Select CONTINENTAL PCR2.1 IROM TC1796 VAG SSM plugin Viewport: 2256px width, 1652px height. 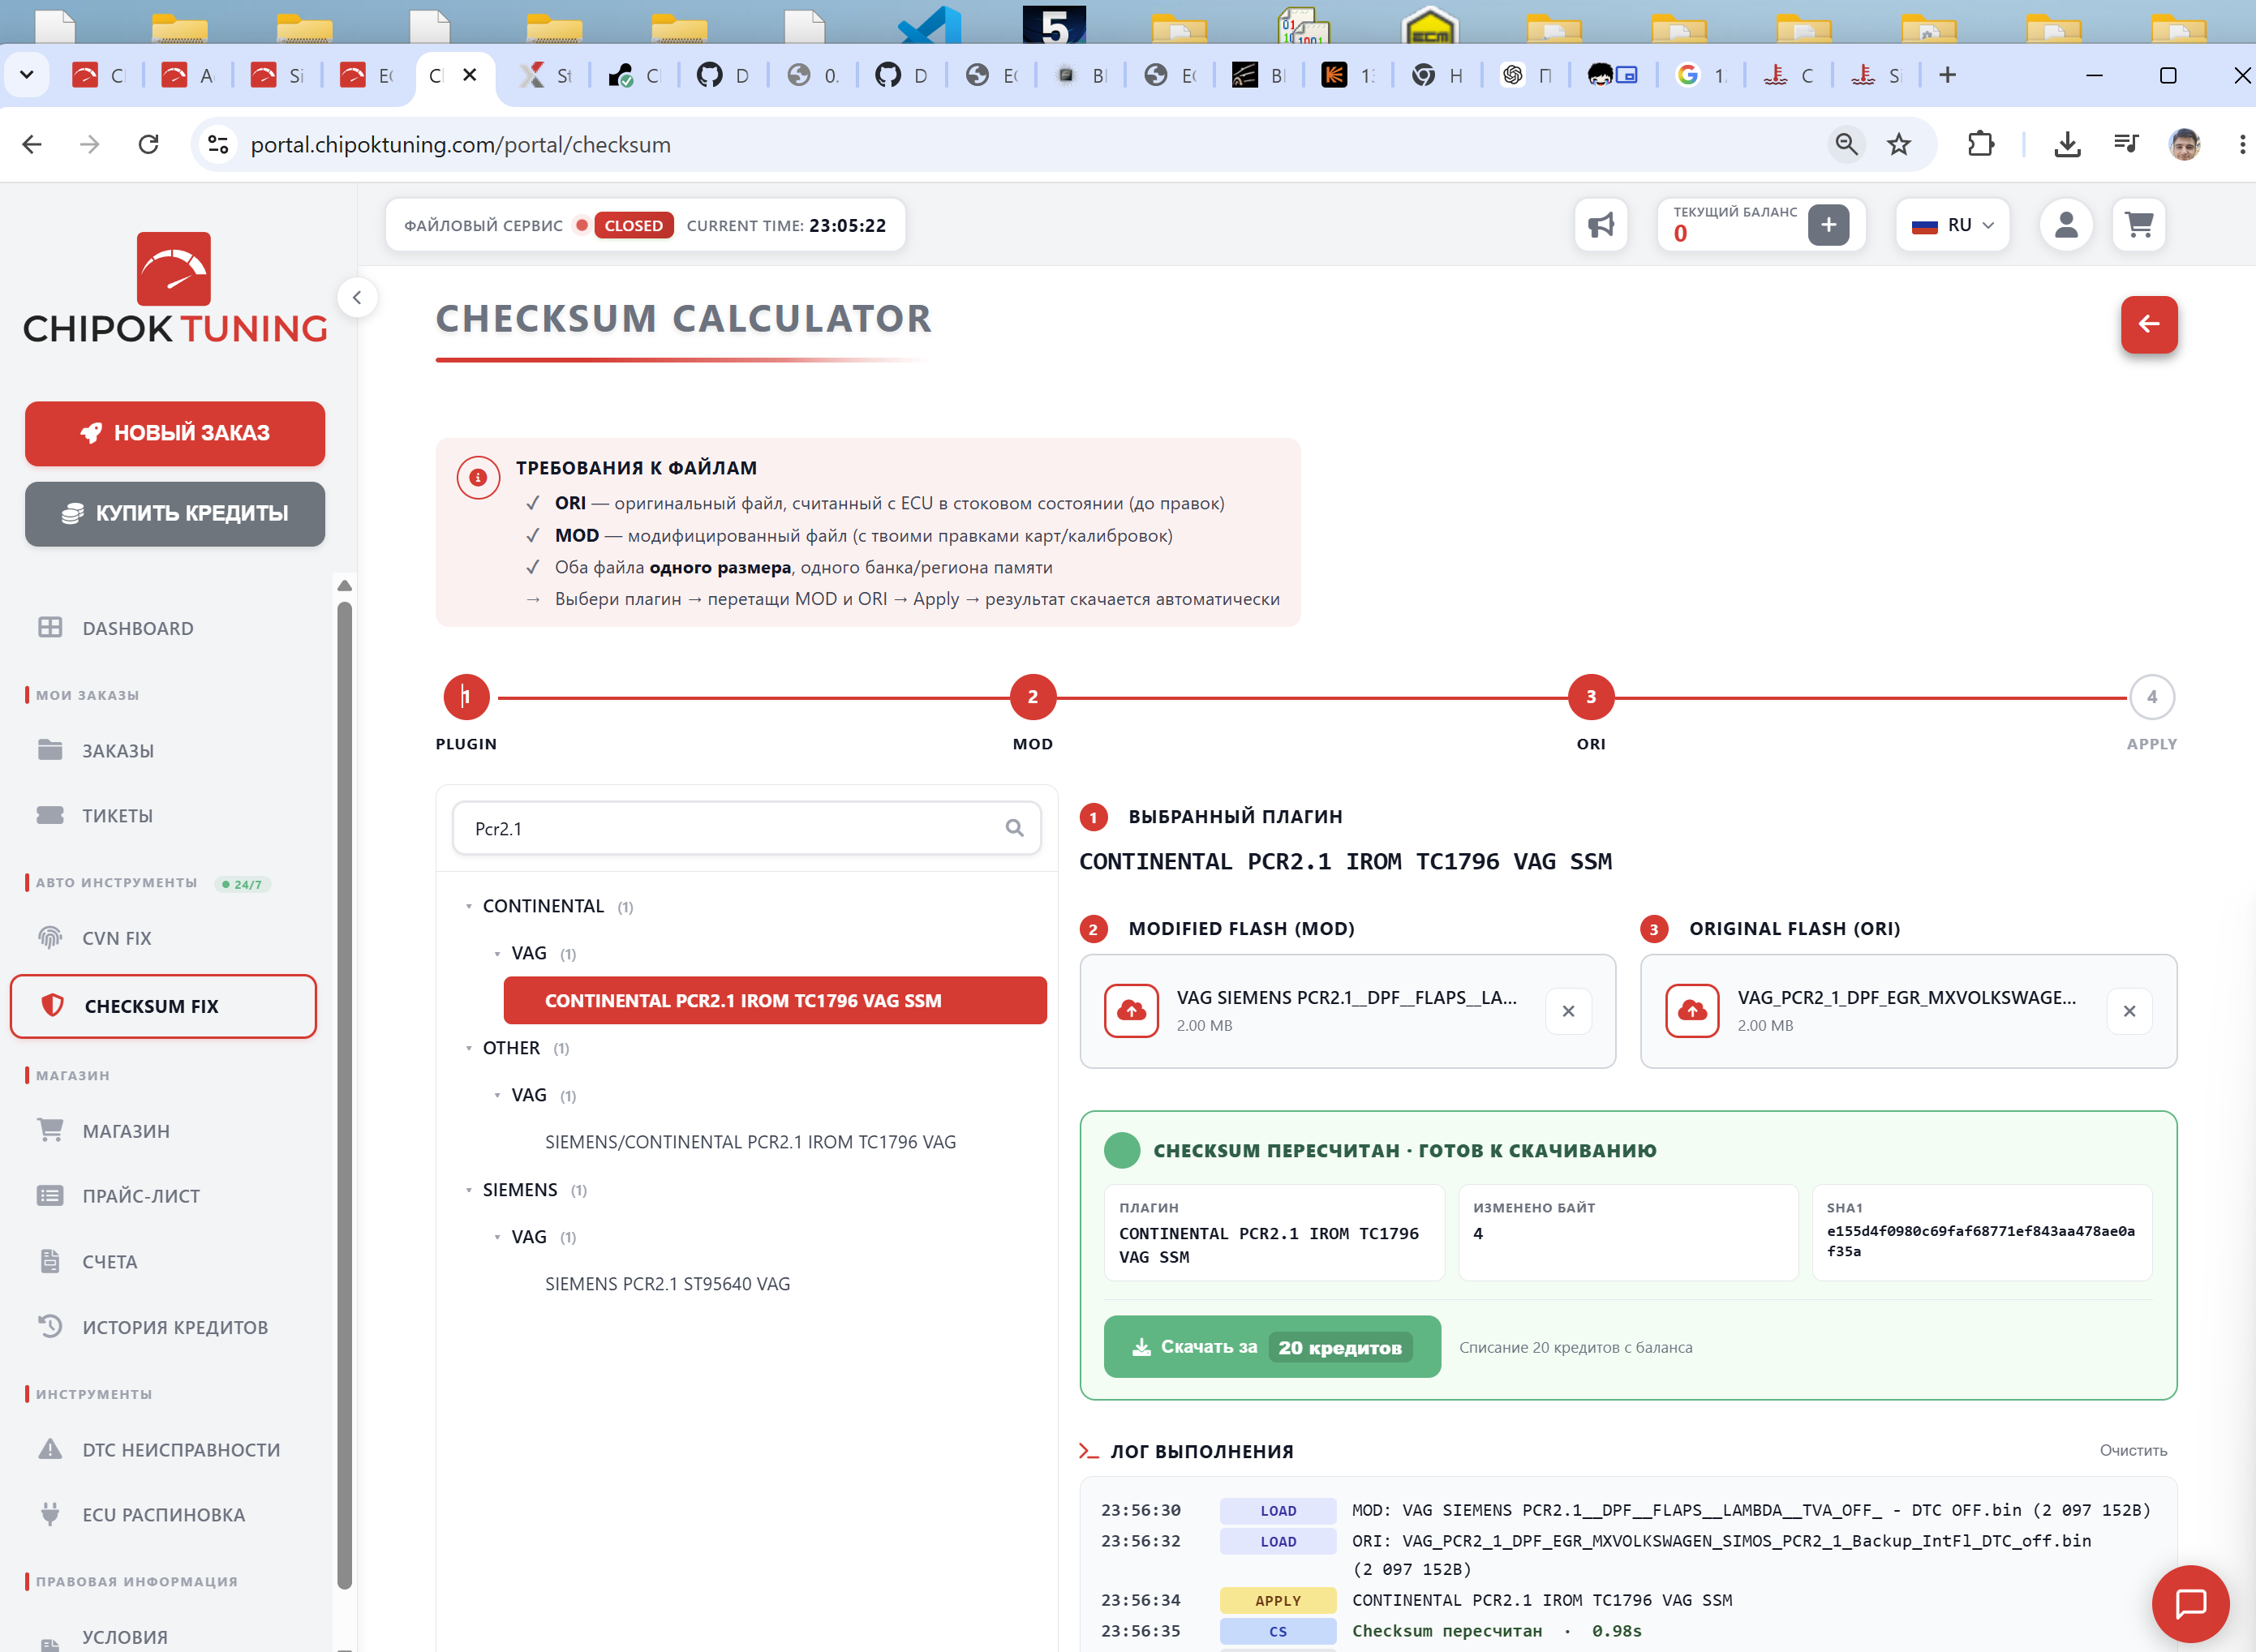click(x=775, y=1000)
